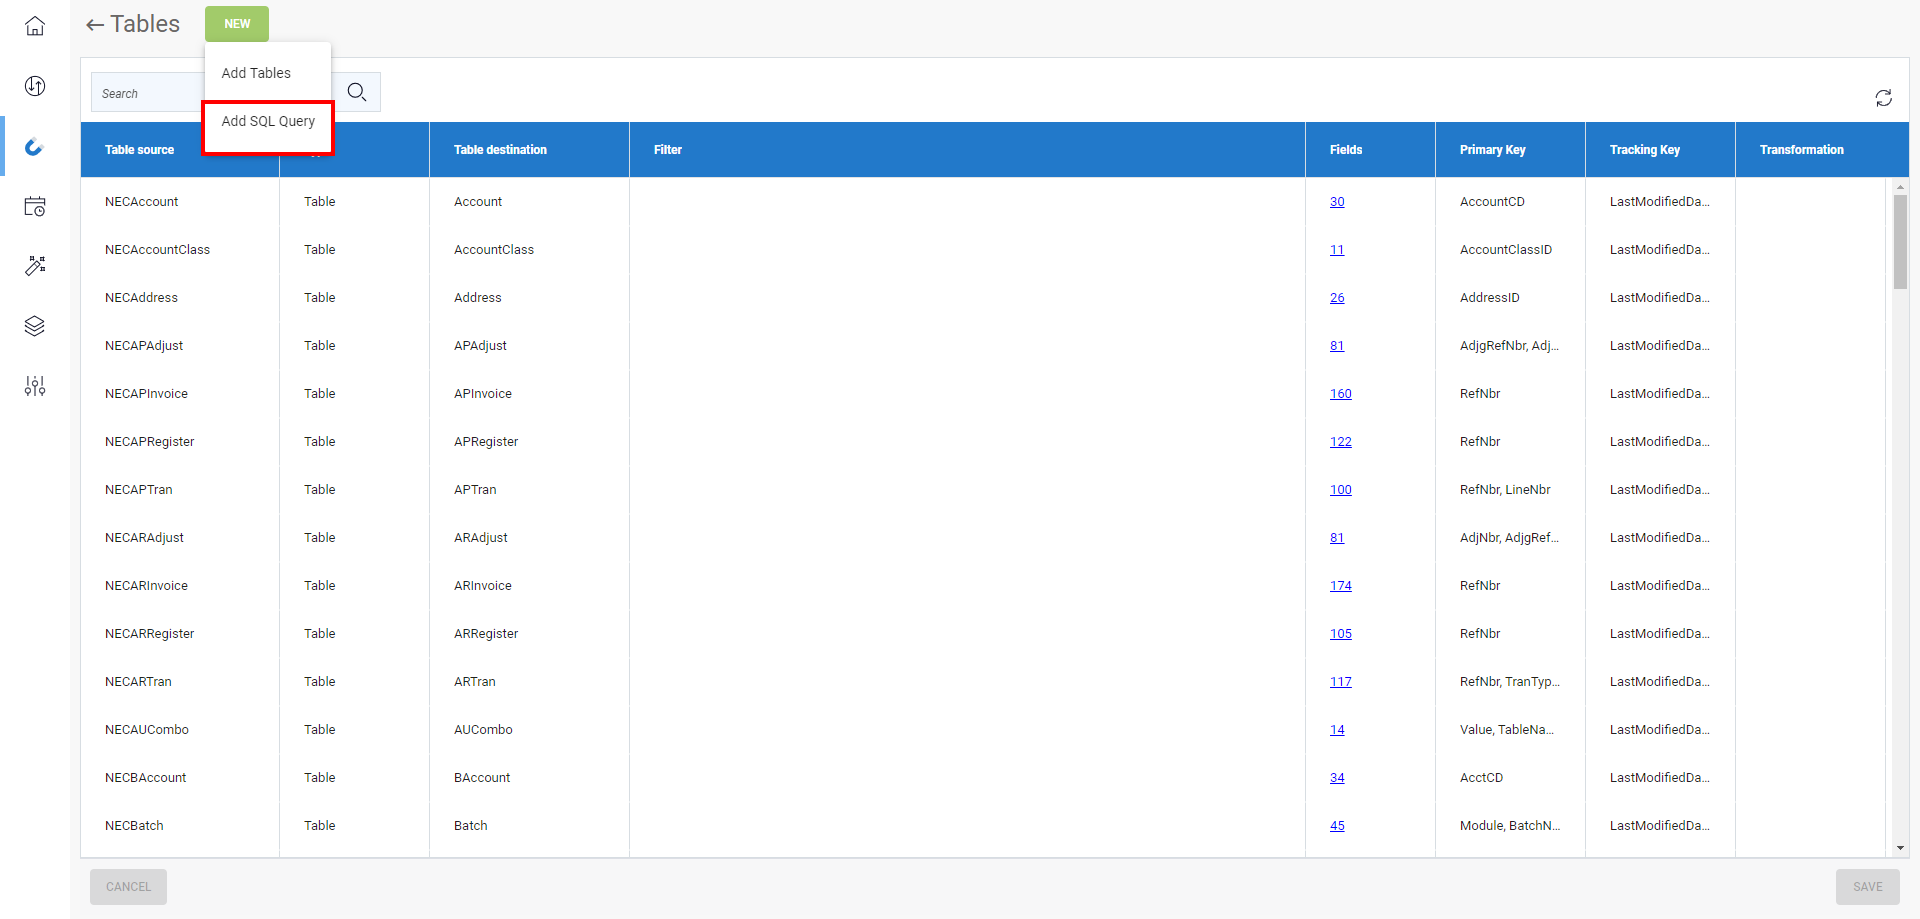The width and height of the screenshot is (1920, 919).
Task: Open the stacked layers icon in sidebar
Action: coord(35,326)
